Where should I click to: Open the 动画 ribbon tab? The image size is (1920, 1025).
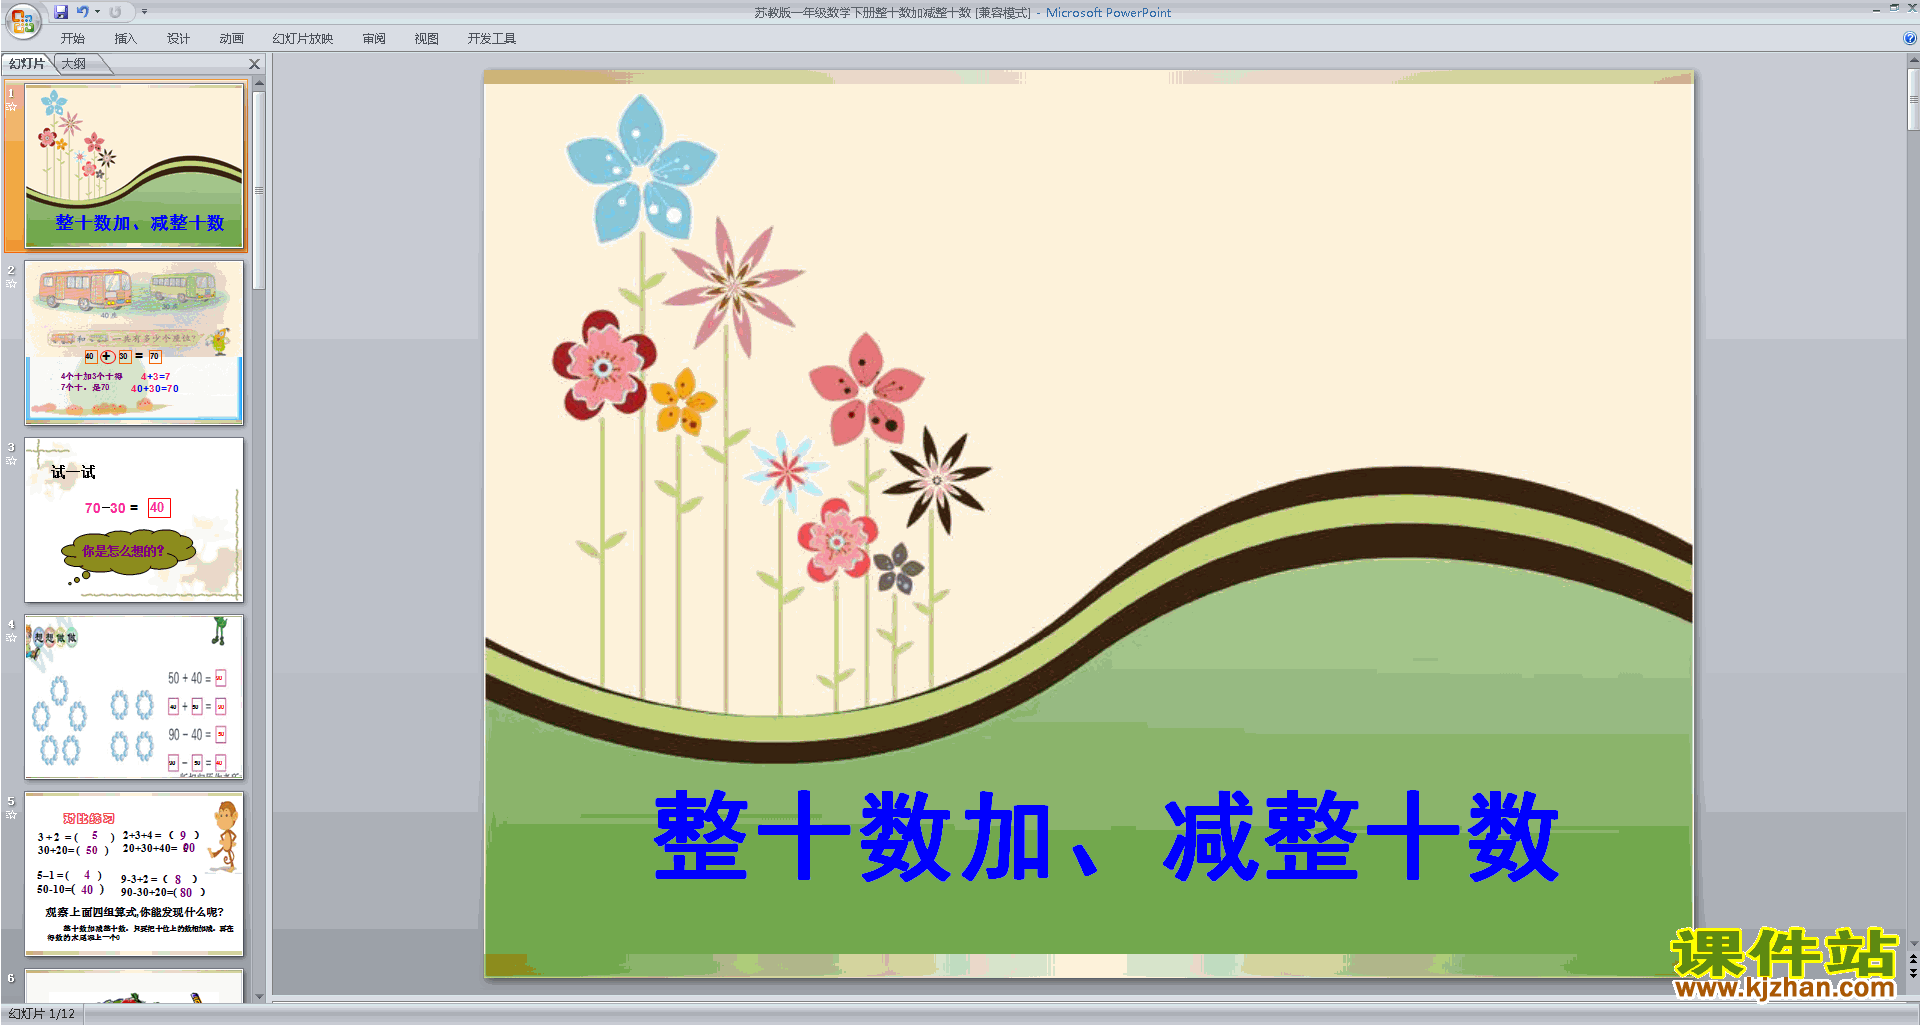(231, 39)
